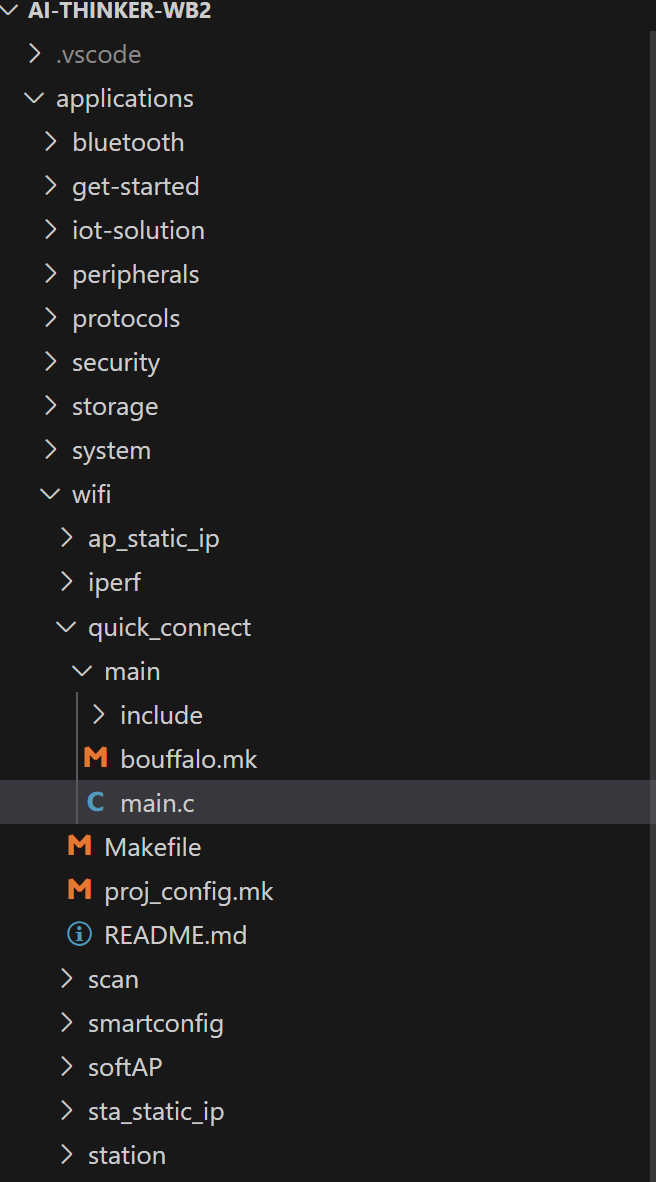Image resolution: width=656 pixels, height=1182 pixels.
Task: Select the README.md file
Action: 176,935
